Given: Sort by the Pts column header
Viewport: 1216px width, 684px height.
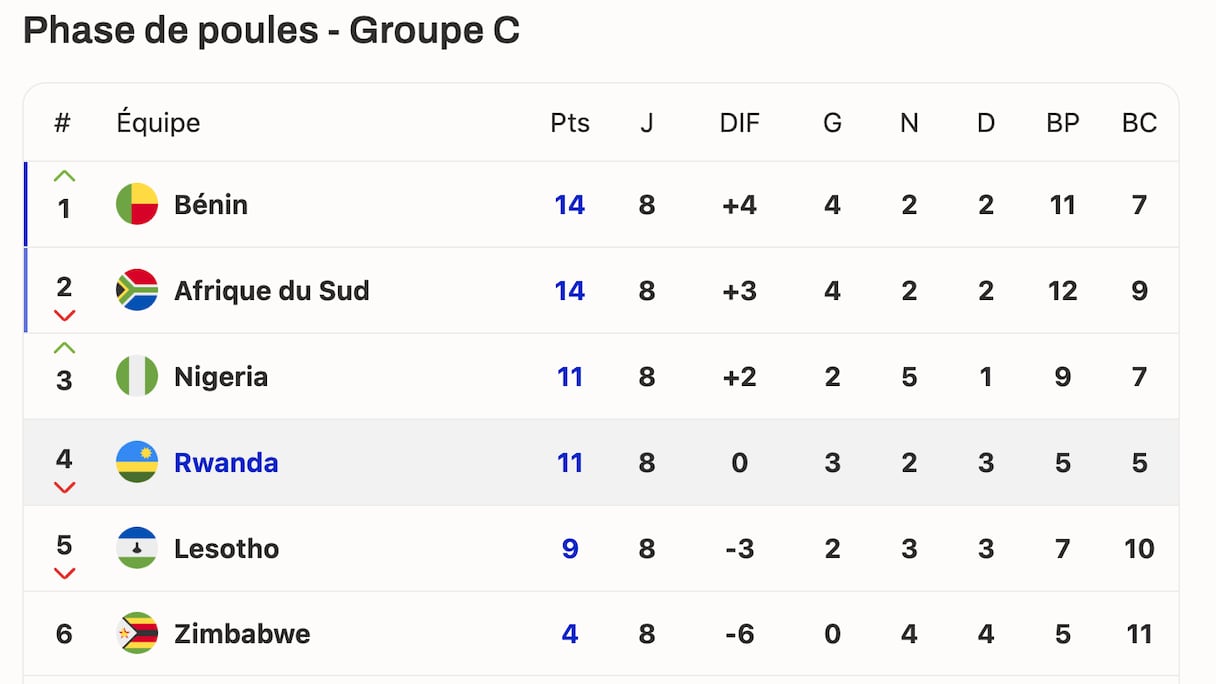Looking at the screenshot, I should [570, 123].
